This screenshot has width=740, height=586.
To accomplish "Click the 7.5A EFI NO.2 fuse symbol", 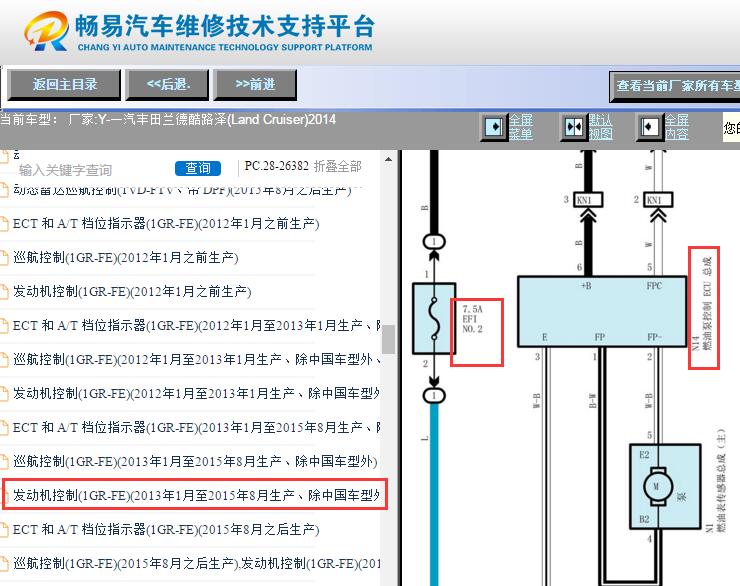I will pos(434,318).
